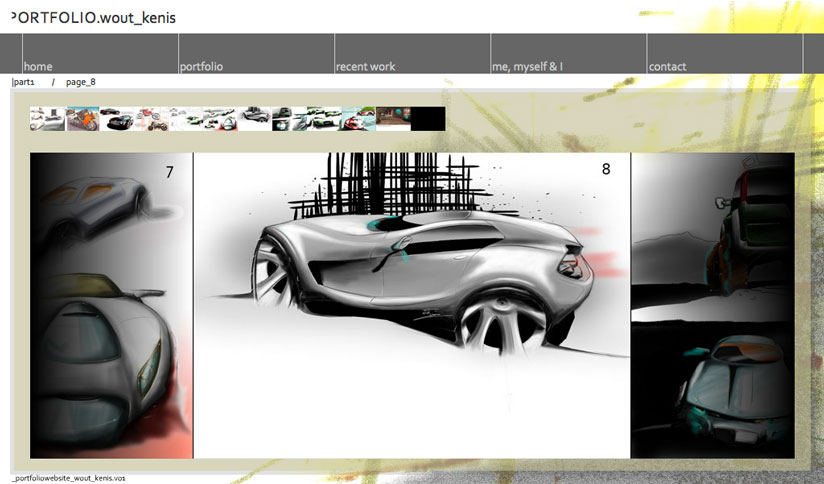
Task: Open the red motorcycles sketch thumbnail
Action: click(152, 119)
